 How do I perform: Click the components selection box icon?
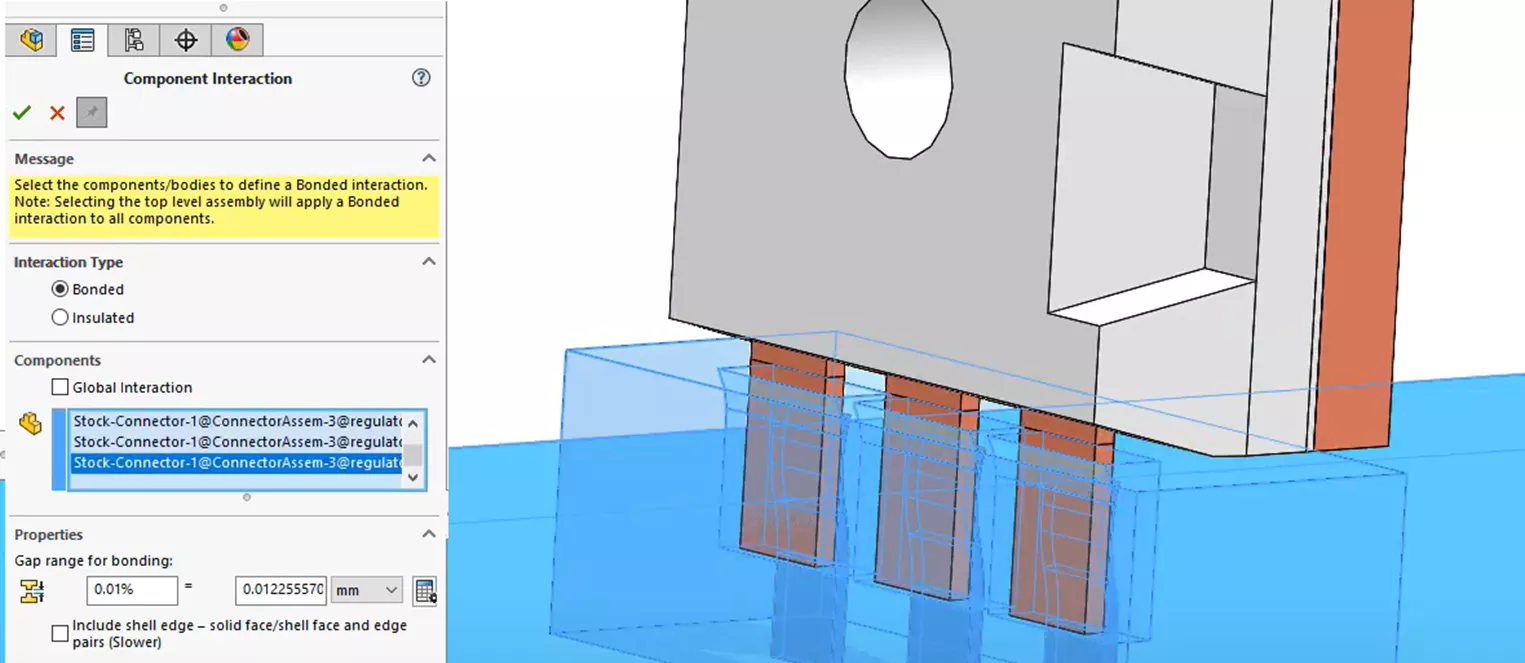coord(30,423)
